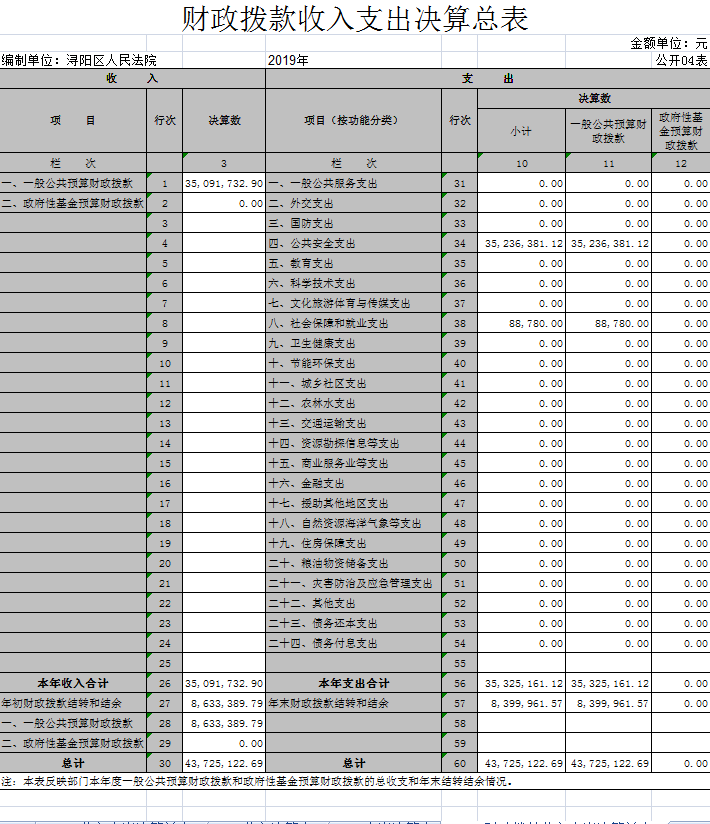Click the 政府性基金预算财政拨款 column header
Image resolution: width=710 pixels, height=824 pixels.
click(x=681, y=131)
